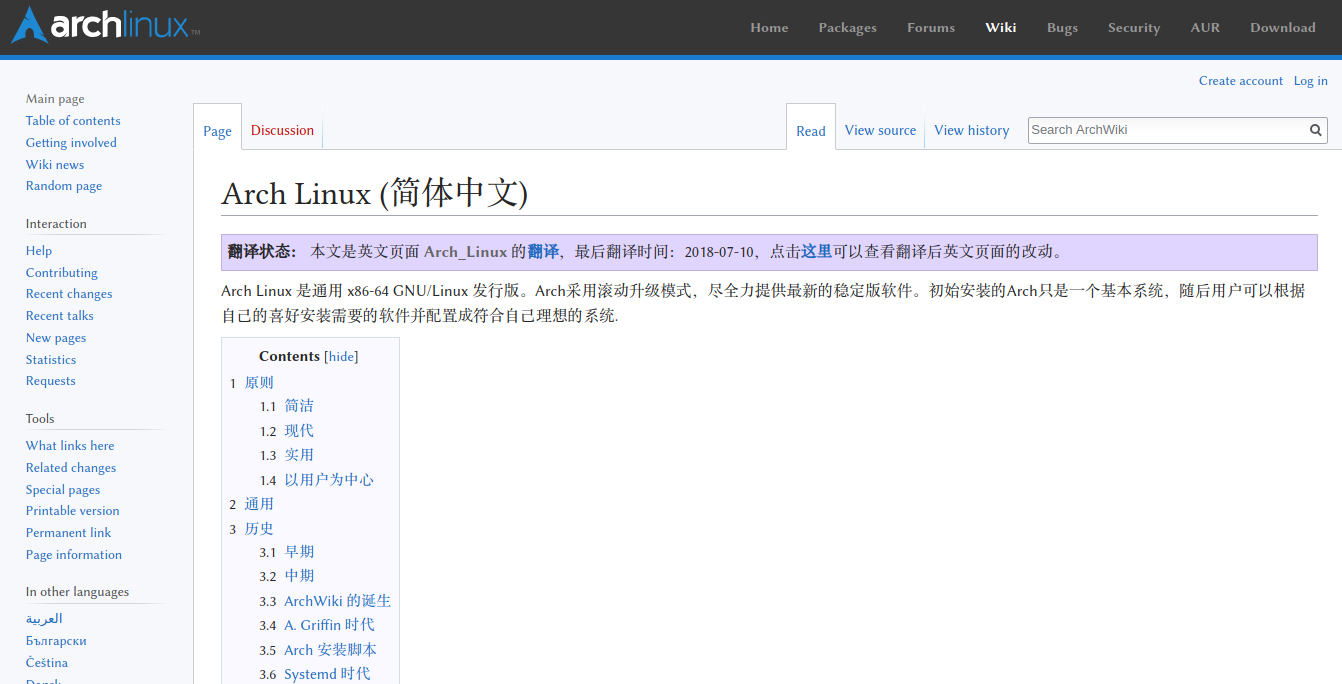Jump to section 3.2 中期
Image resolution: width=1342 pixels, height=684 pixels.
[x=299, y=576]
